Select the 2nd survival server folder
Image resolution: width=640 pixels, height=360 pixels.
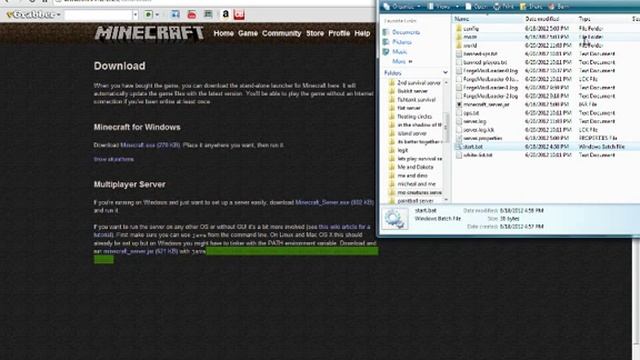(415, 83)
